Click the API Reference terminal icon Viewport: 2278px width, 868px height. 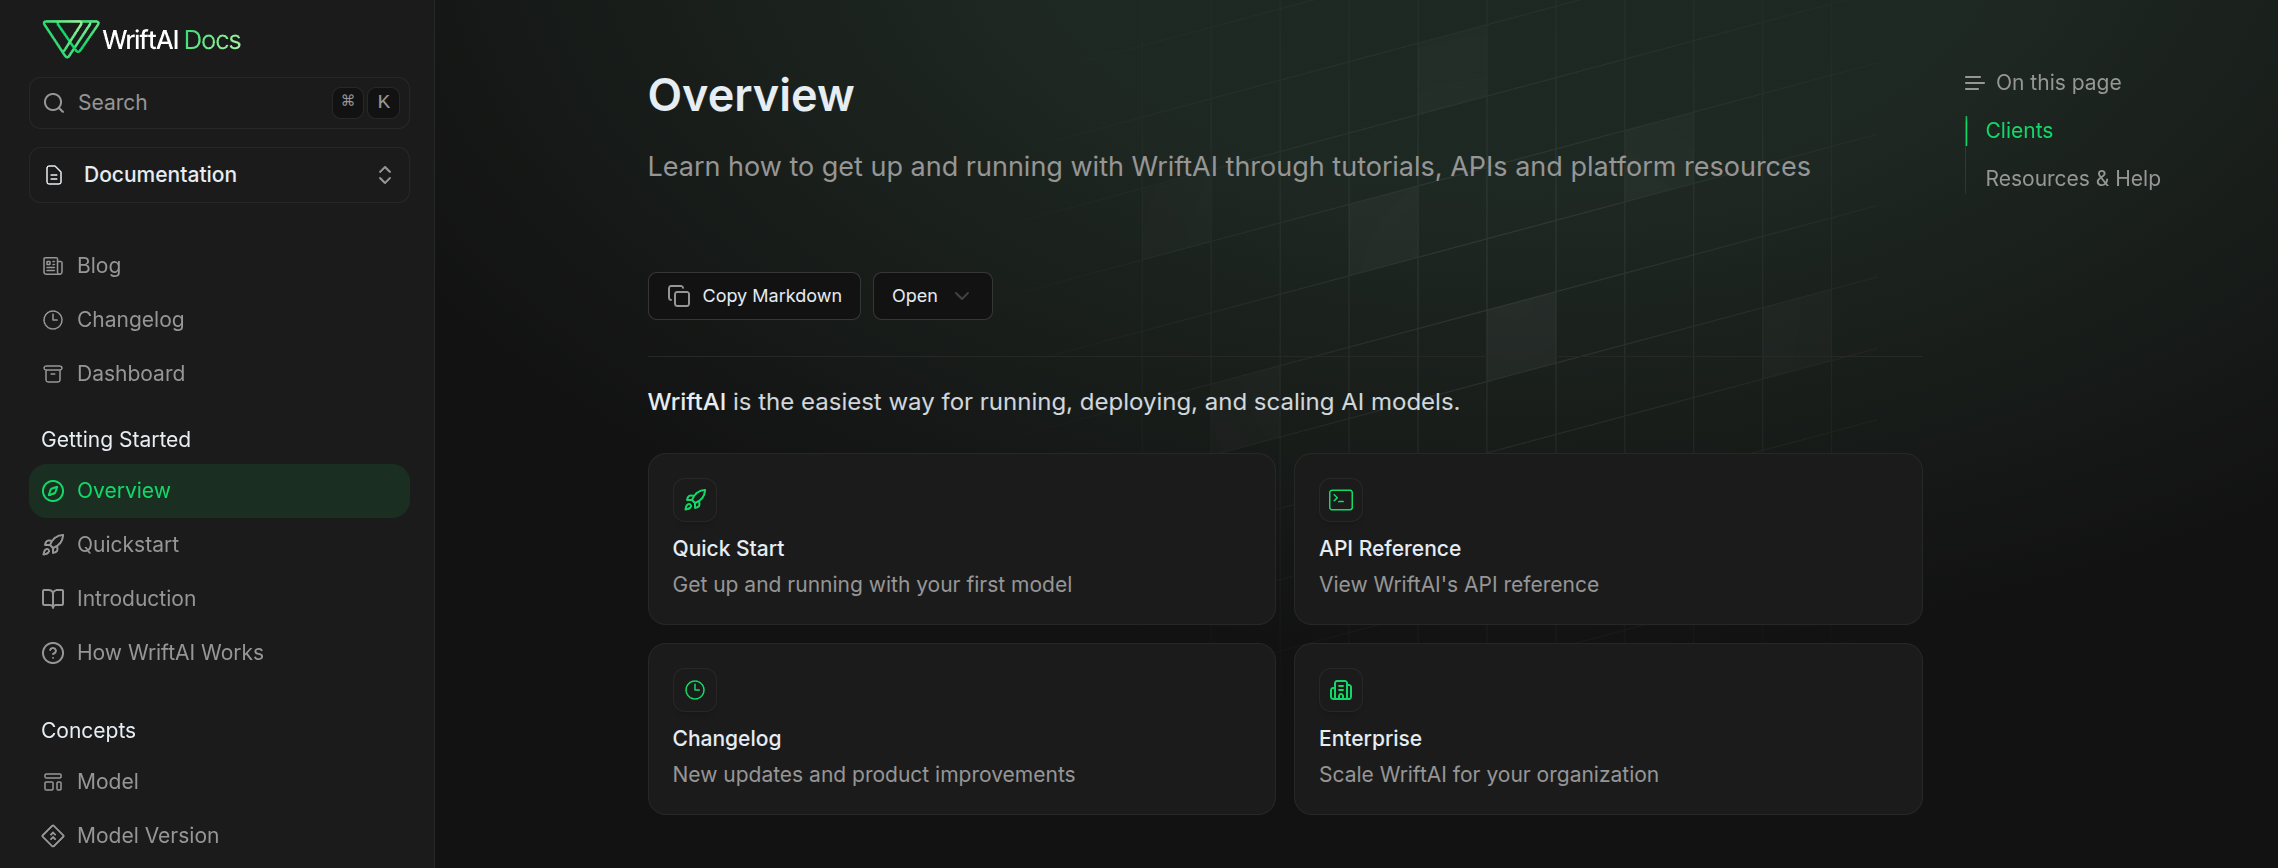1341,500
